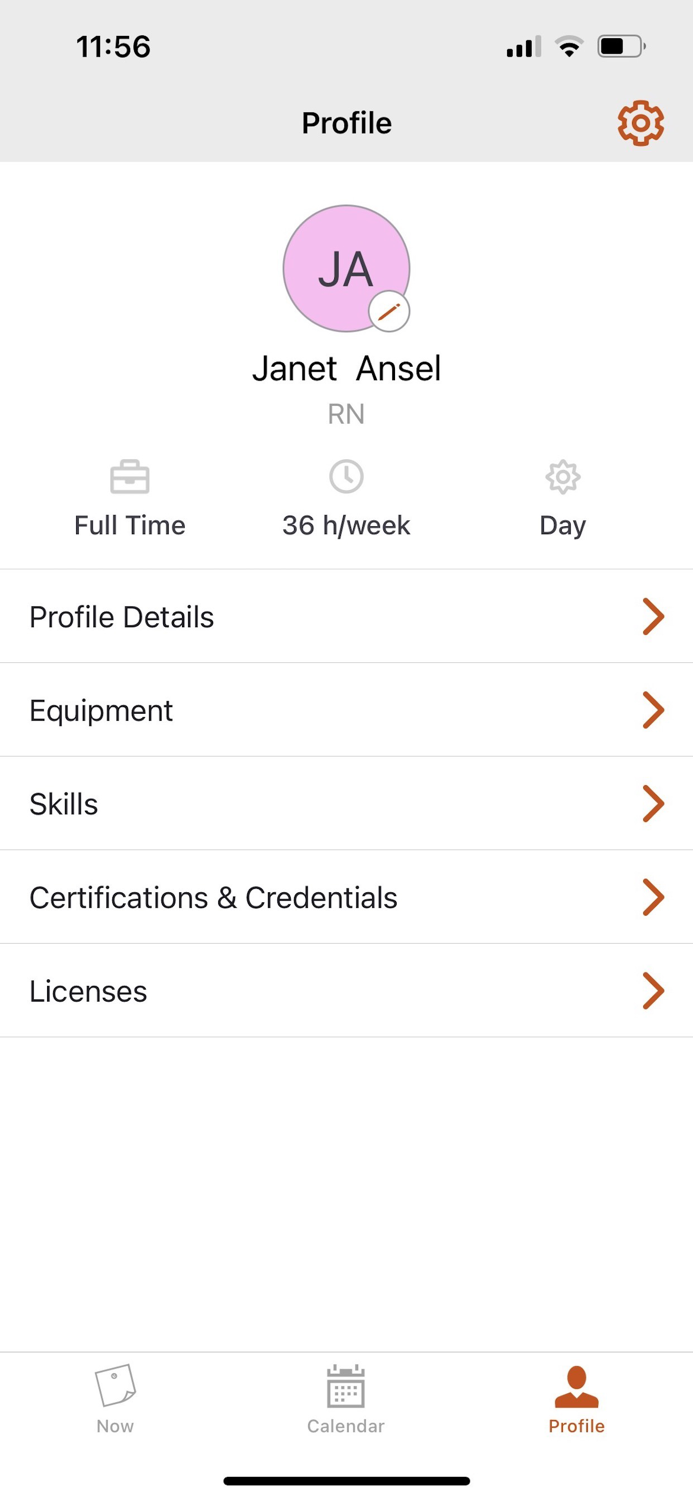The width and height of the screenshot is (693, 1500).
Task: Click the briefcase icon above Full Time
Action: coord(129,477)
